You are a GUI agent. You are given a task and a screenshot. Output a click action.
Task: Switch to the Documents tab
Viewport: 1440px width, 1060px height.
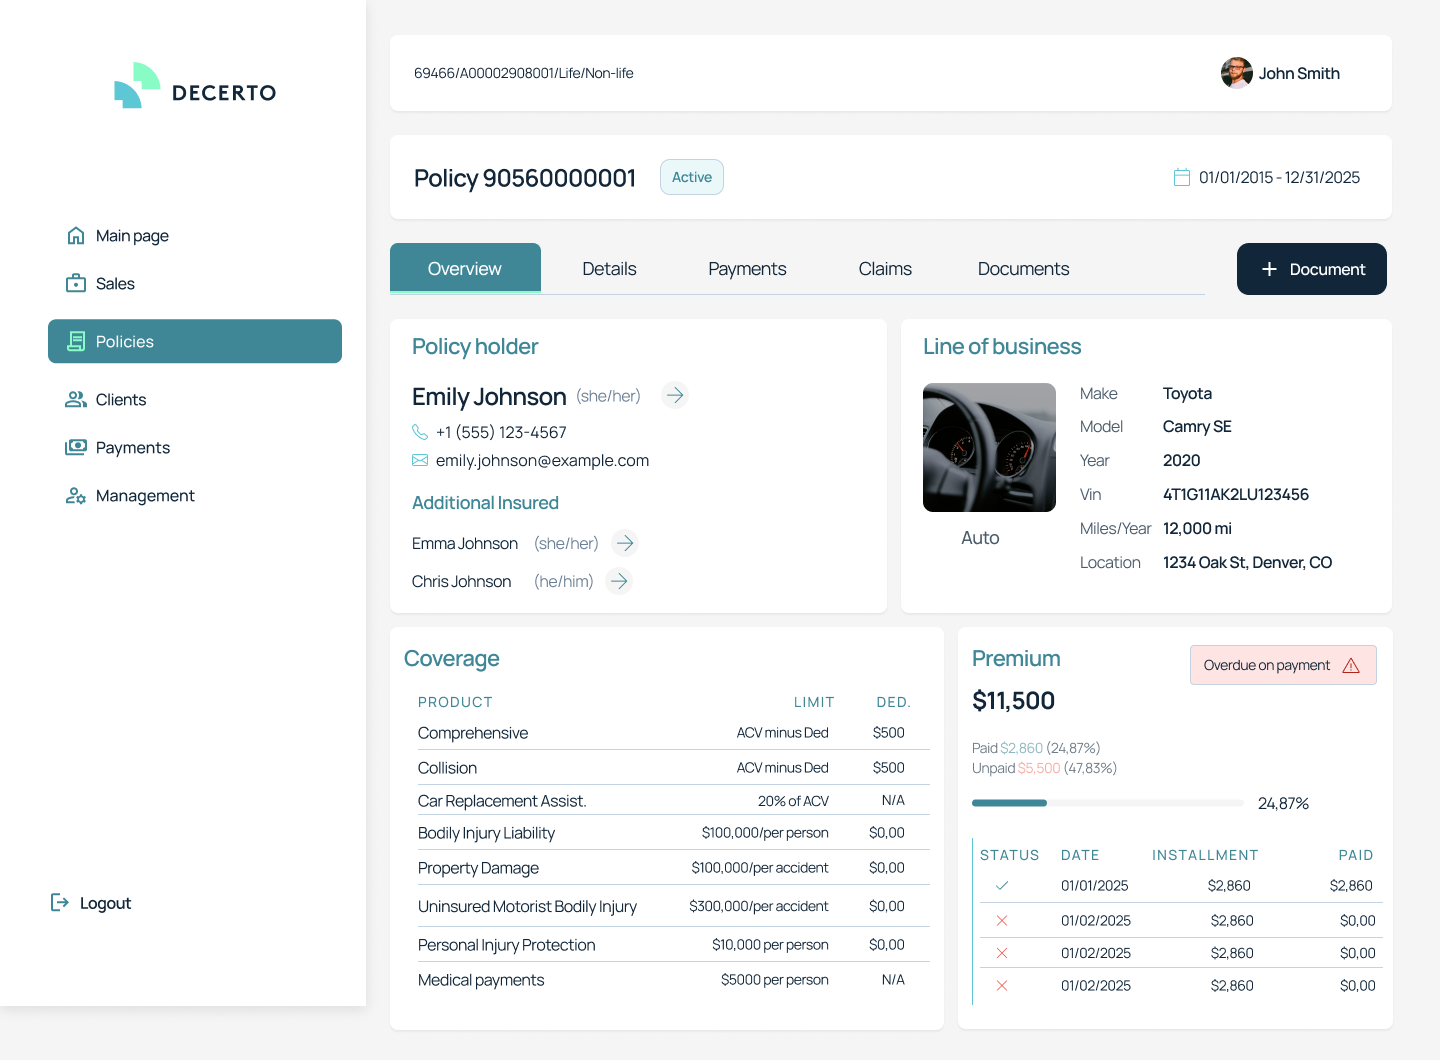point(1023,269)
